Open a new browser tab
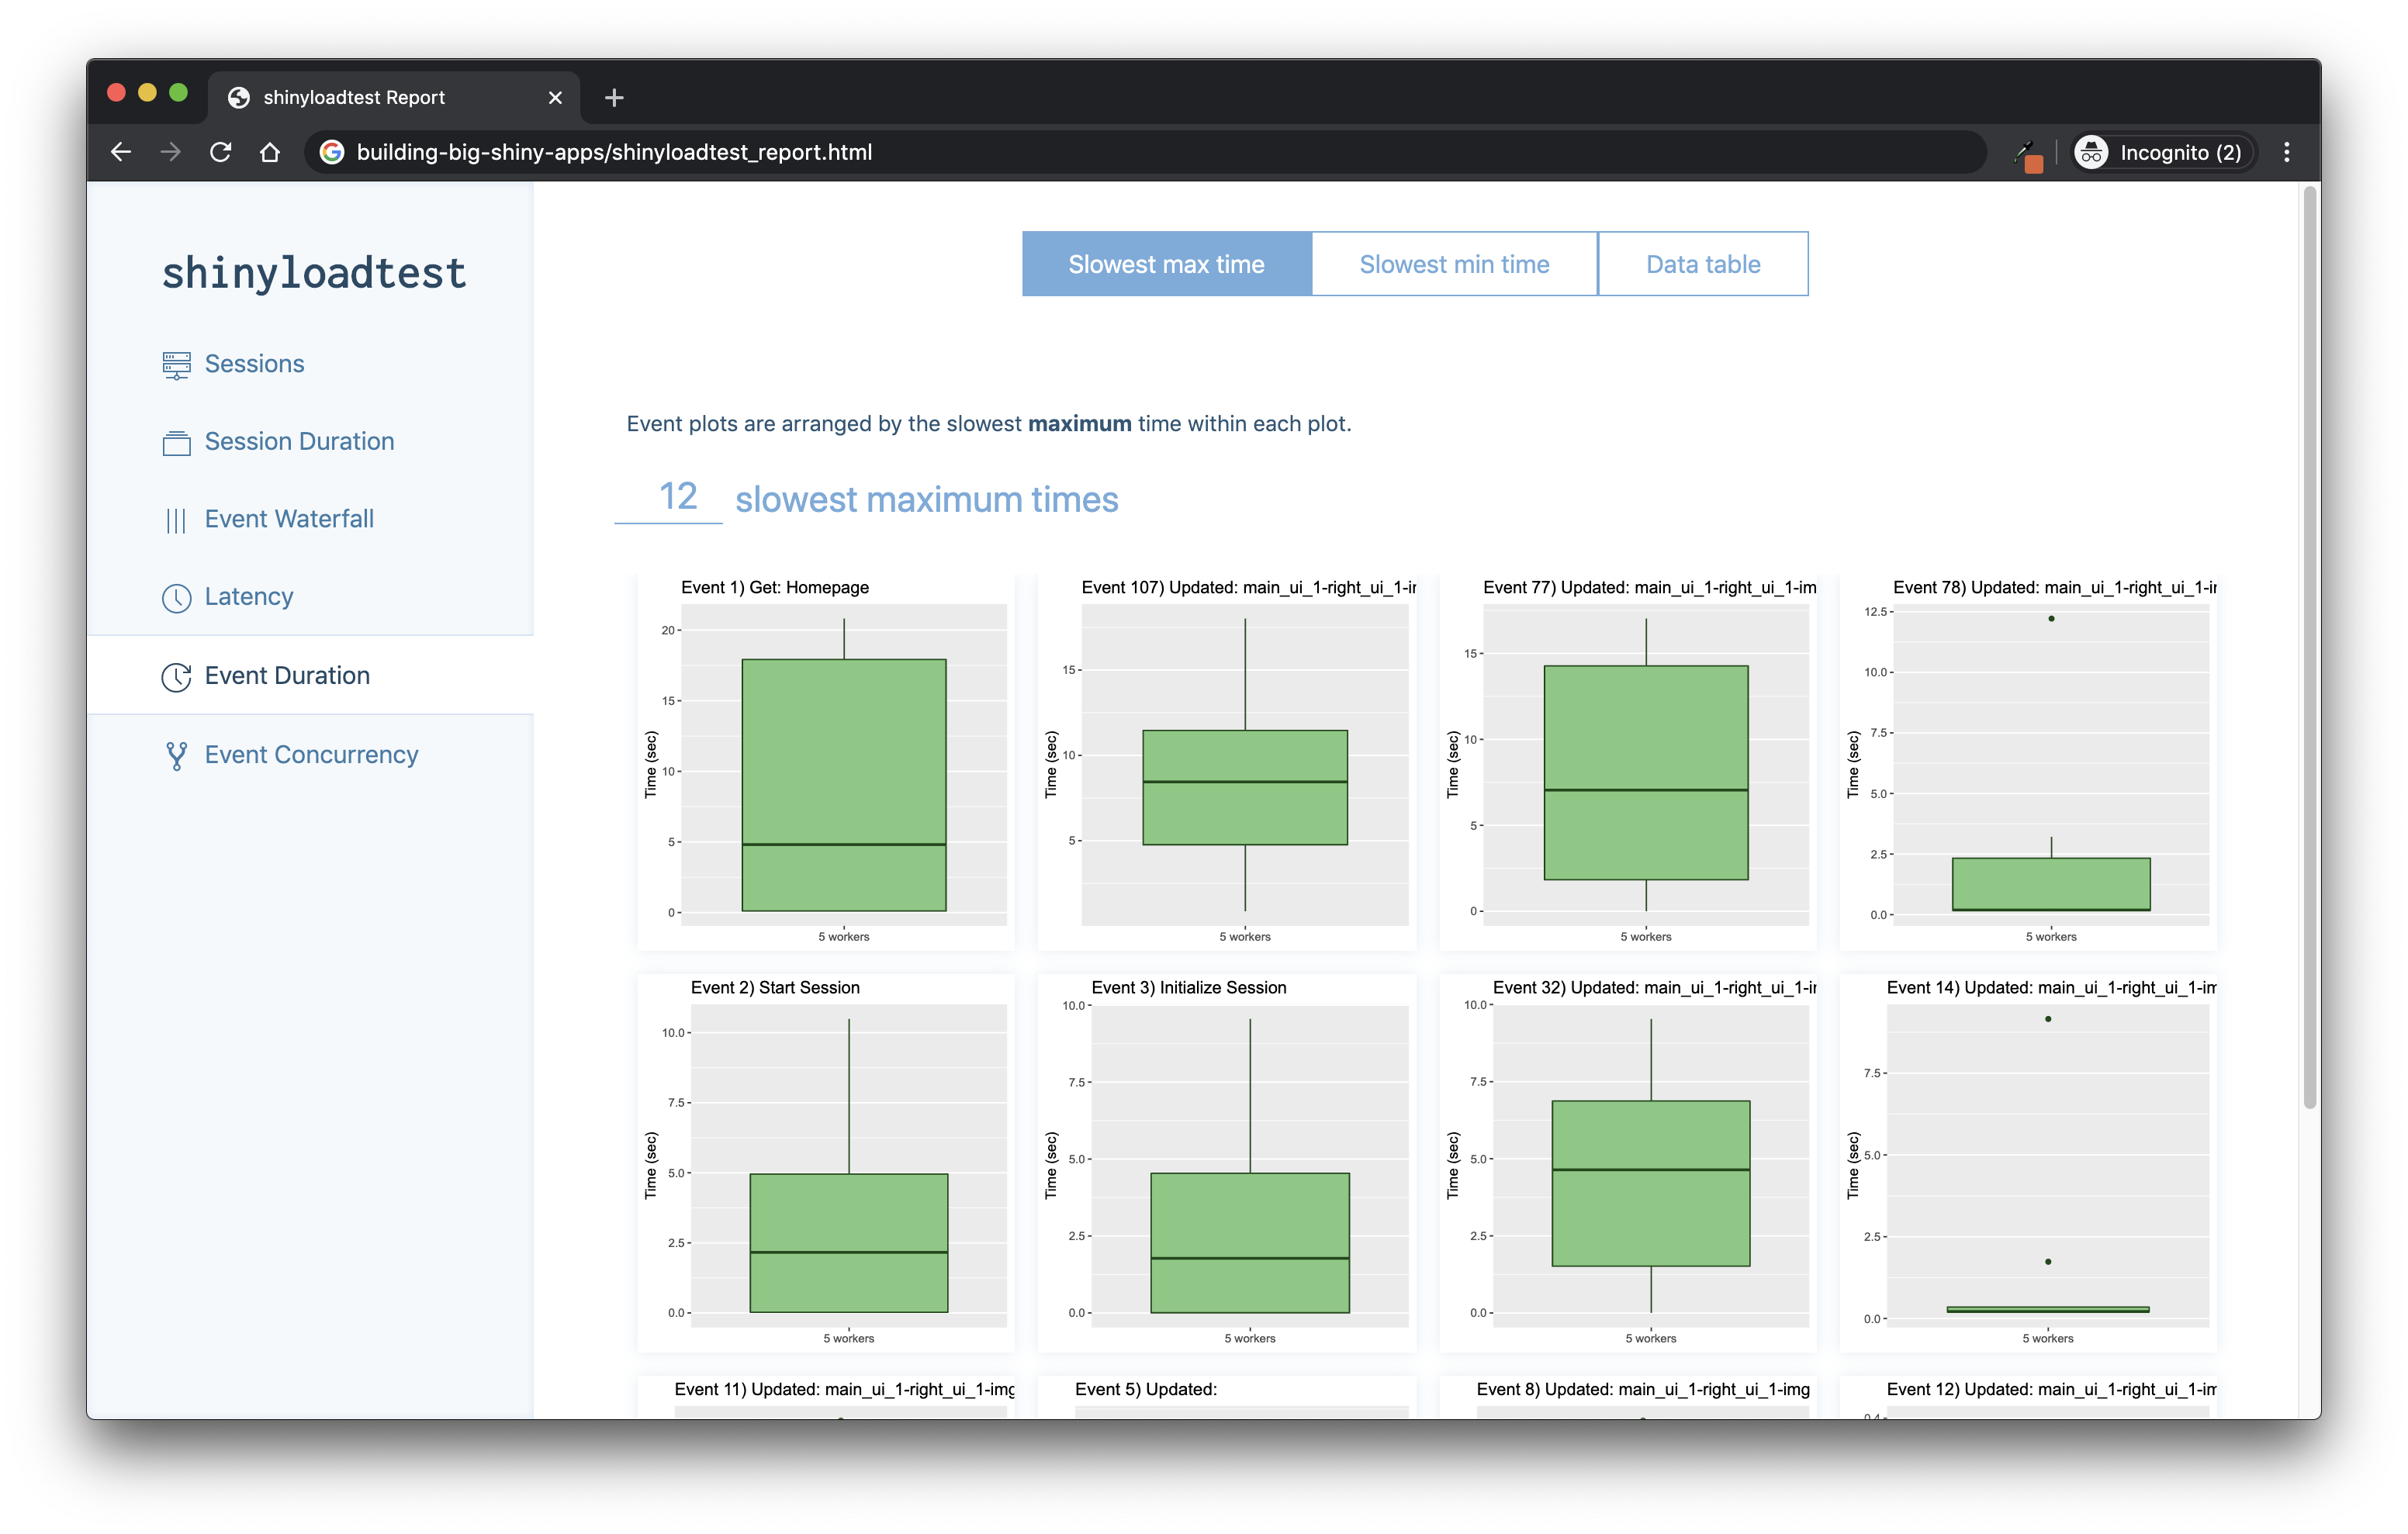This screenshot has width=2408, height=1534. 614,97
